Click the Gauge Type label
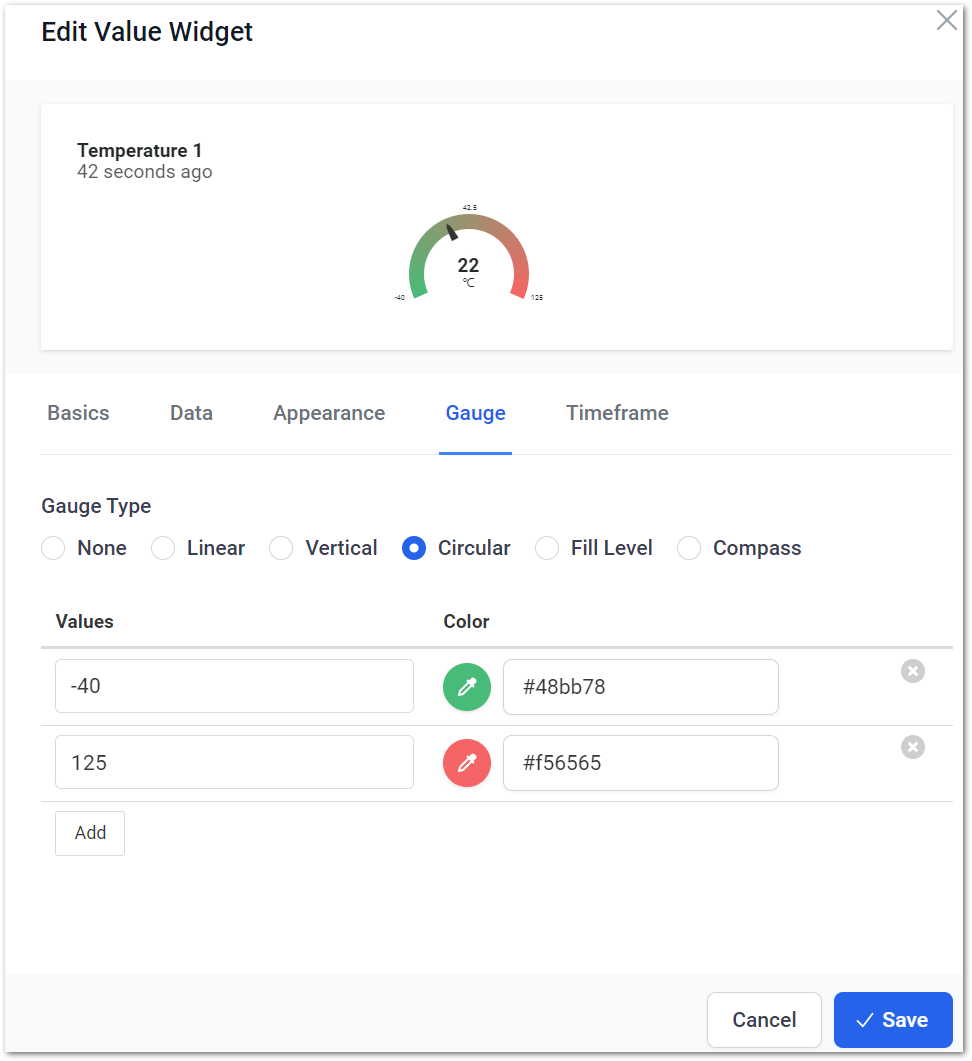Image resolution: width=972 pixels, height=1061 pixels. [96, 506]
